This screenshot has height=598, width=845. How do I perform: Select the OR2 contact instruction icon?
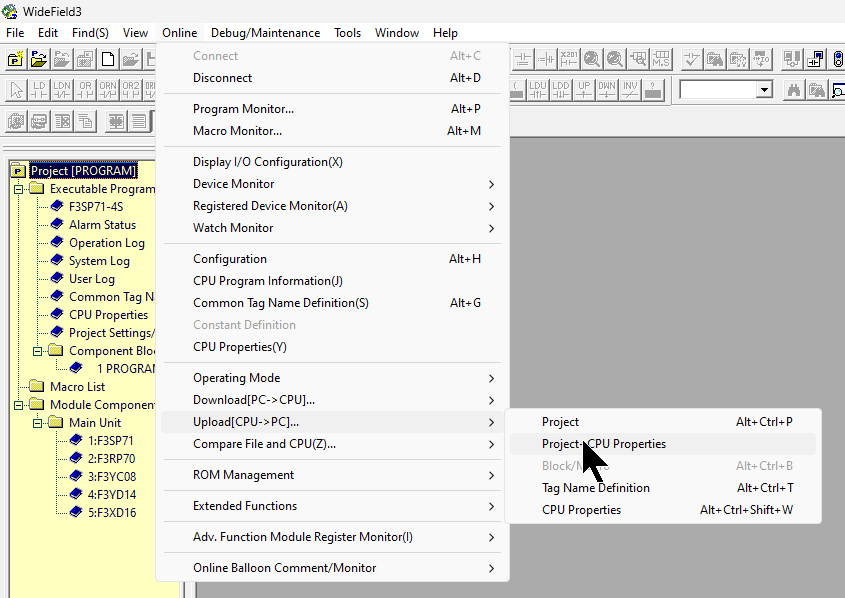131,90
